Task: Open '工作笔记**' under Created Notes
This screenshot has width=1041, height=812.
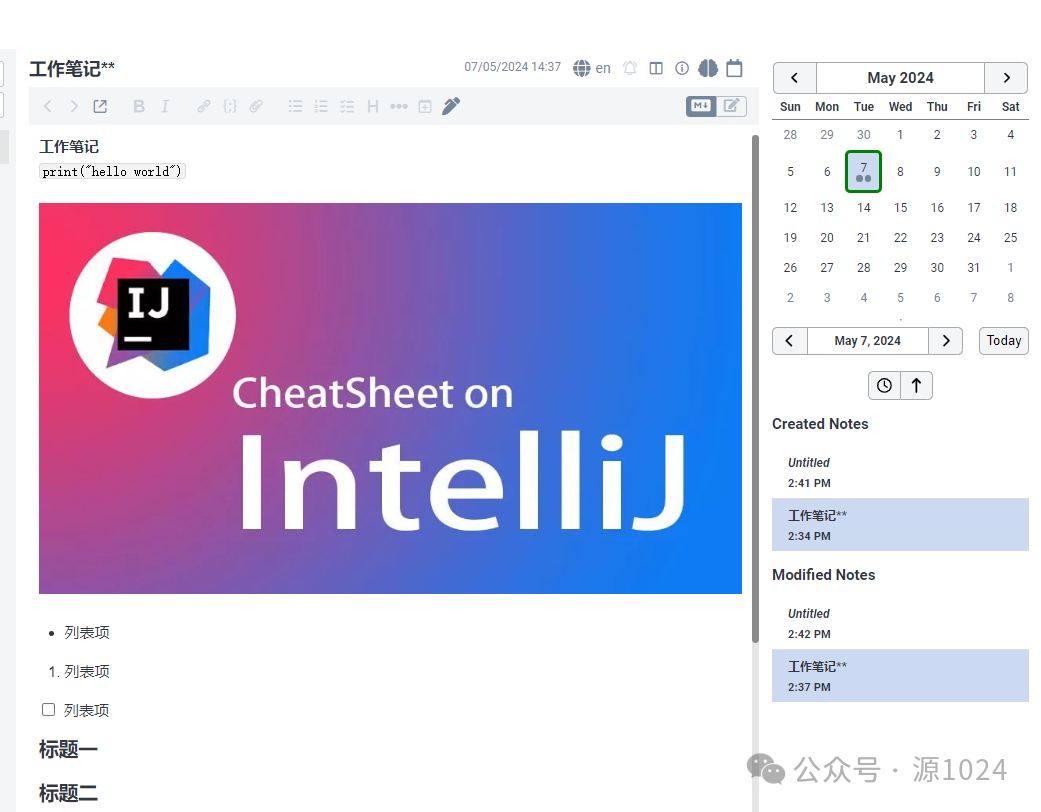Action: (900, 525)
